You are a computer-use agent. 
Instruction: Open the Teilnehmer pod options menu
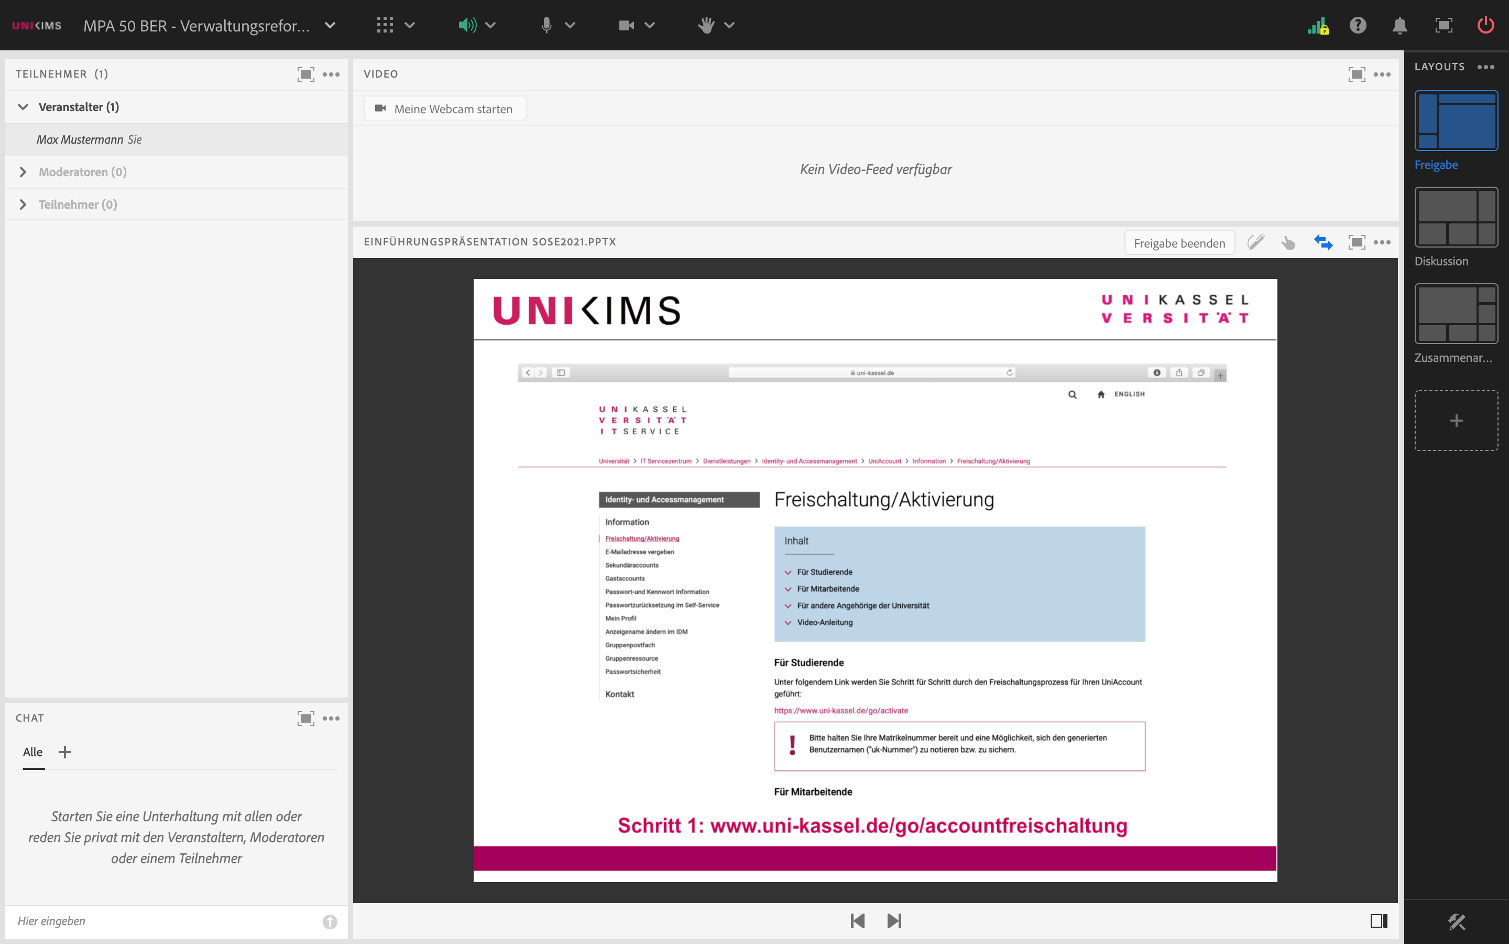click(331, 74)
